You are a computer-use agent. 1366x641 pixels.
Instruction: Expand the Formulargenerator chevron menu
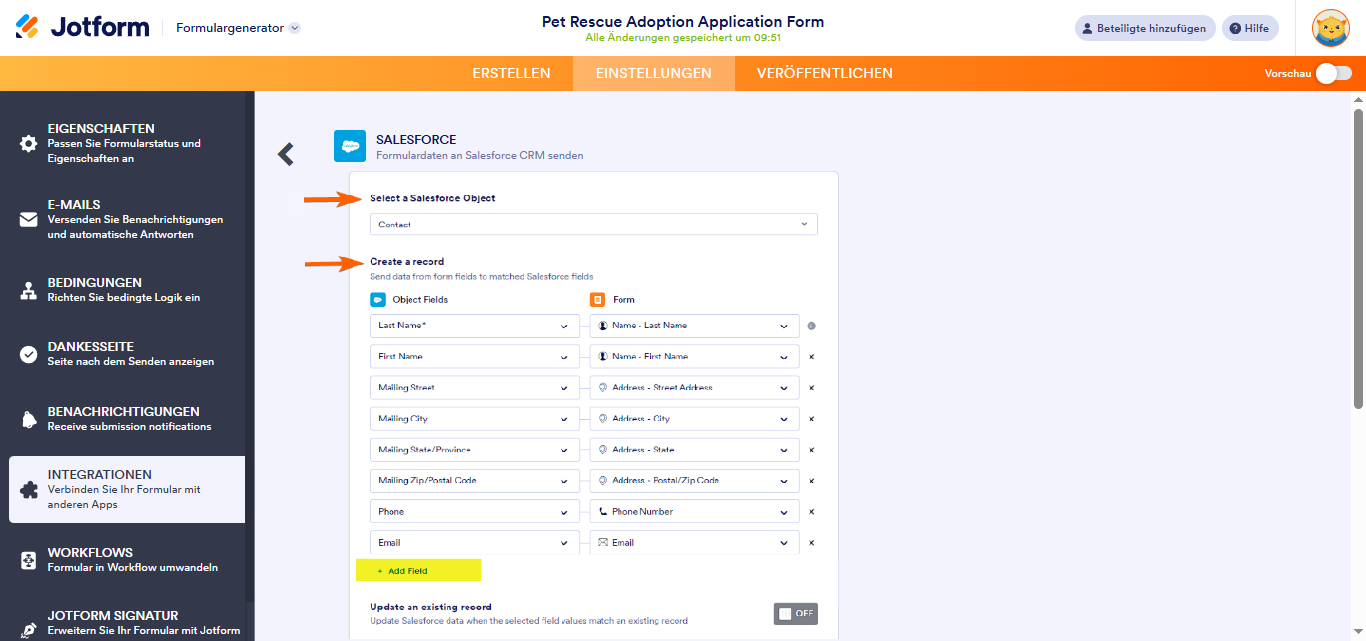(x=294, y=28)
